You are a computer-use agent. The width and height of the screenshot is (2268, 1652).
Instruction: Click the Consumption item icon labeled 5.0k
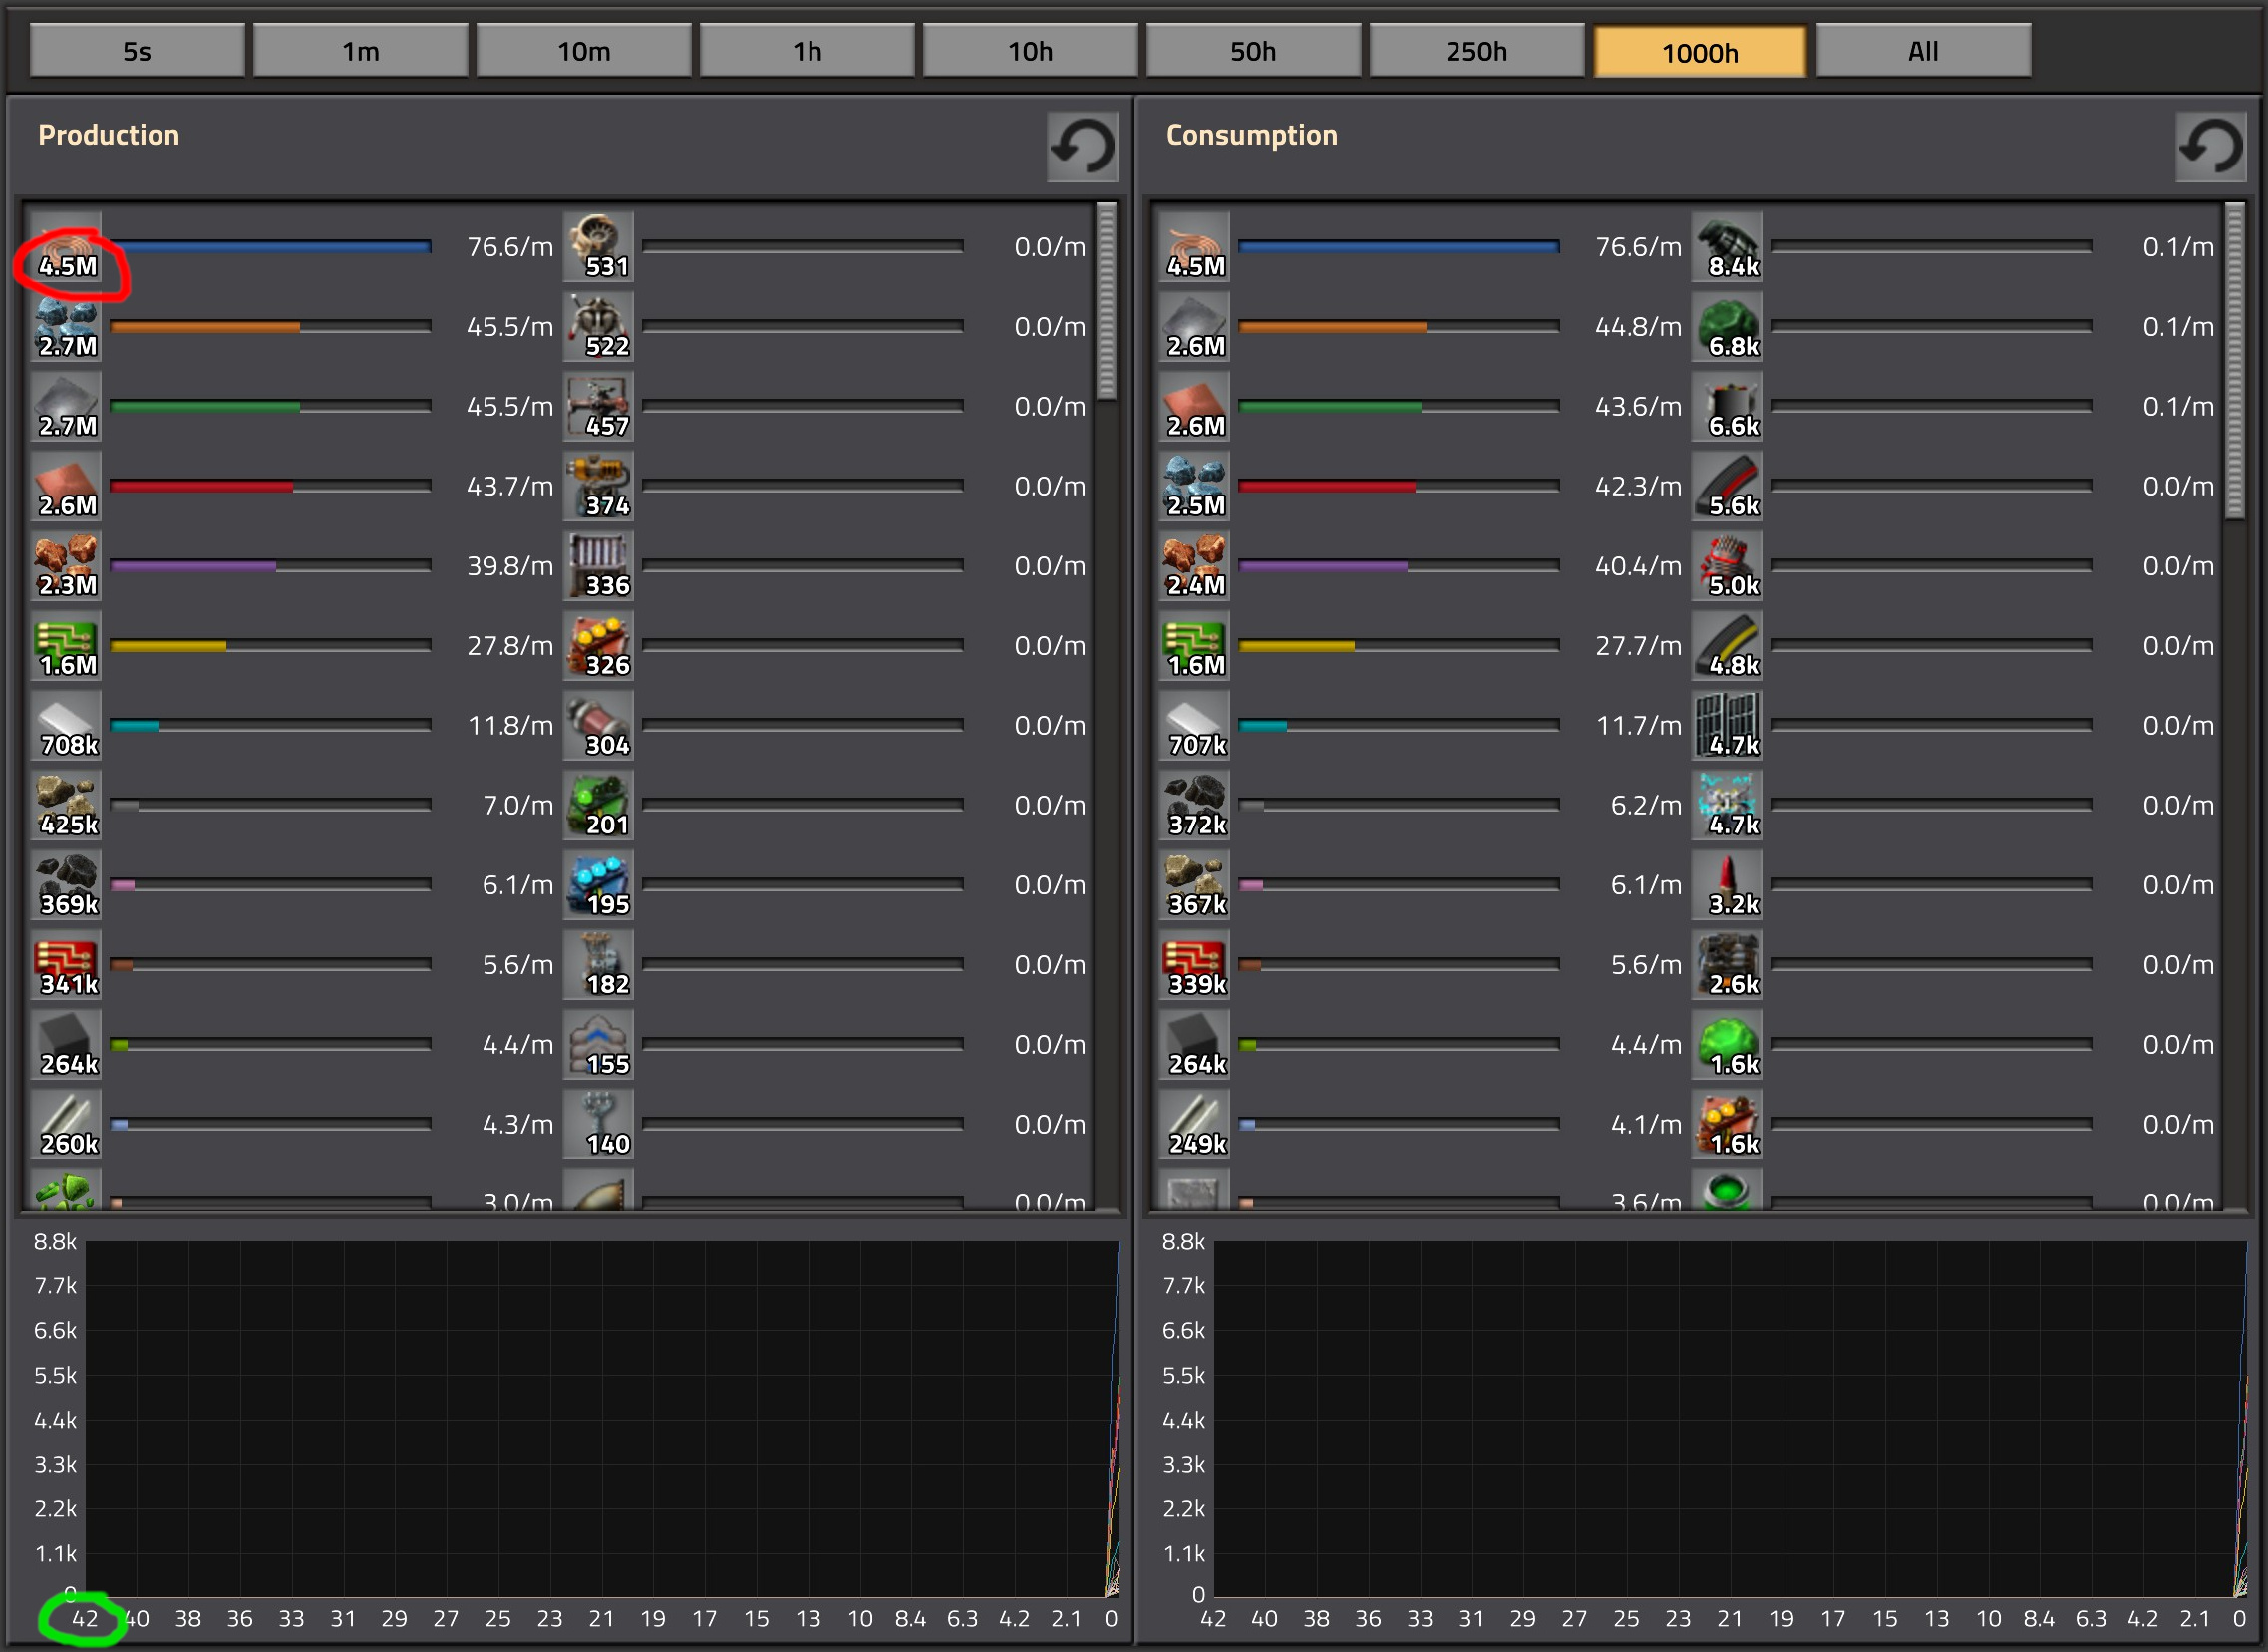[1727, 566]
